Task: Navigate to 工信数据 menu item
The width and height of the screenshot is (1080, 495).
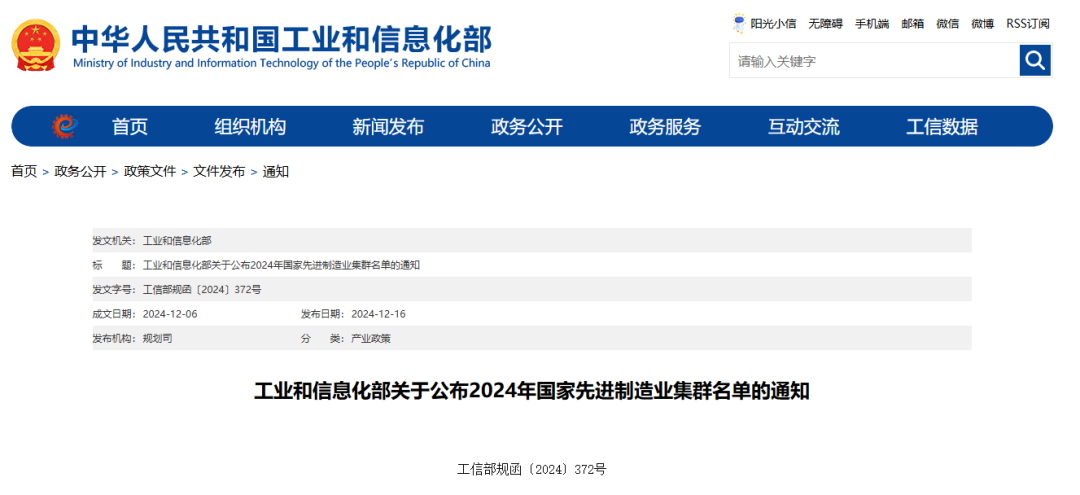Action: click(x=942, y=127)
